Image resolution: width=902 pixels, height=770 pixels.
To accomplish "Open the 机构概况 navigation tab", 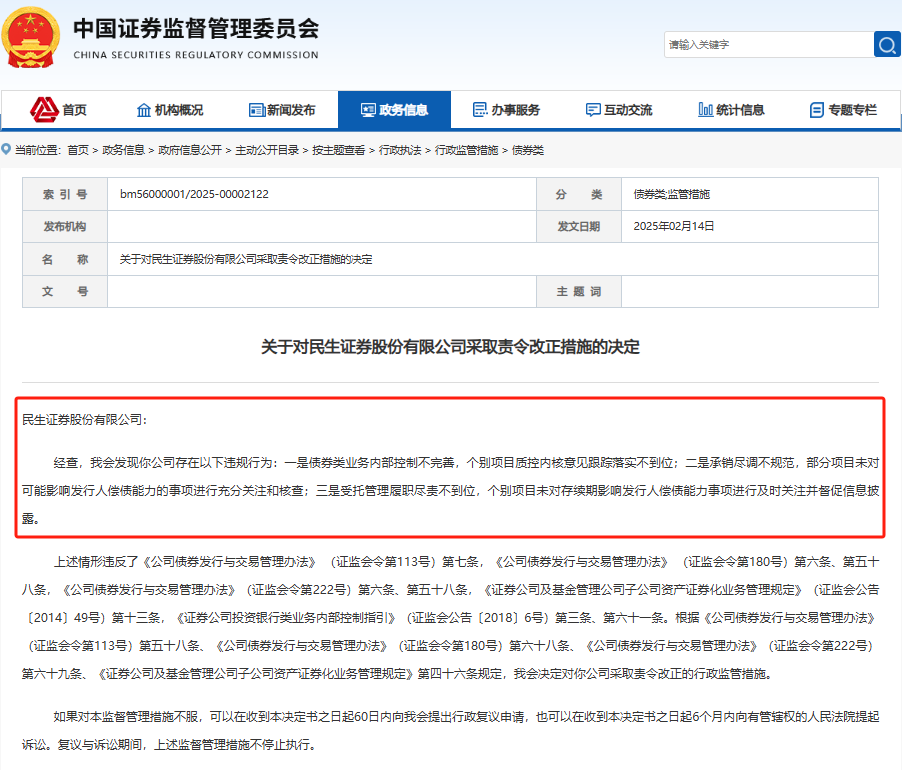I will [x=170, y=109].
